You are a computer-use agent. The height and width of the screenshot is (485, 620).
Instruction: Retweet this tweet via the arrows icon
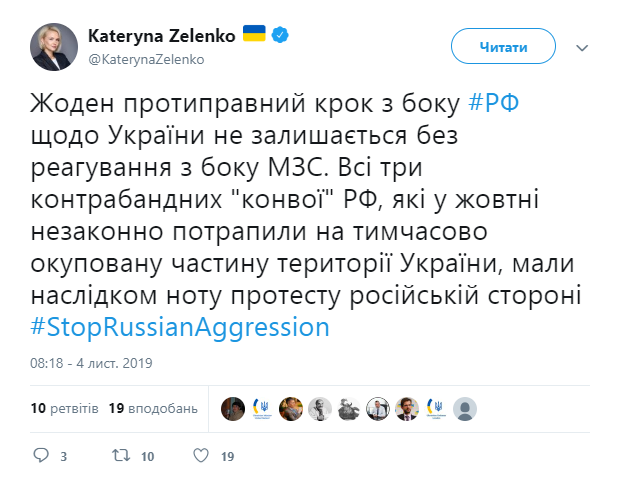tap(119, 456)
